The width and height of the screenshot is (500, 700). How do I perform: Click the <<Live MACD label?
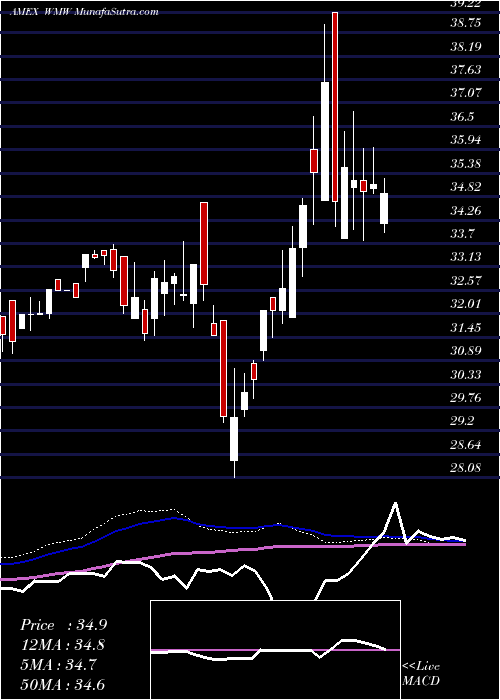coord(421,673)
